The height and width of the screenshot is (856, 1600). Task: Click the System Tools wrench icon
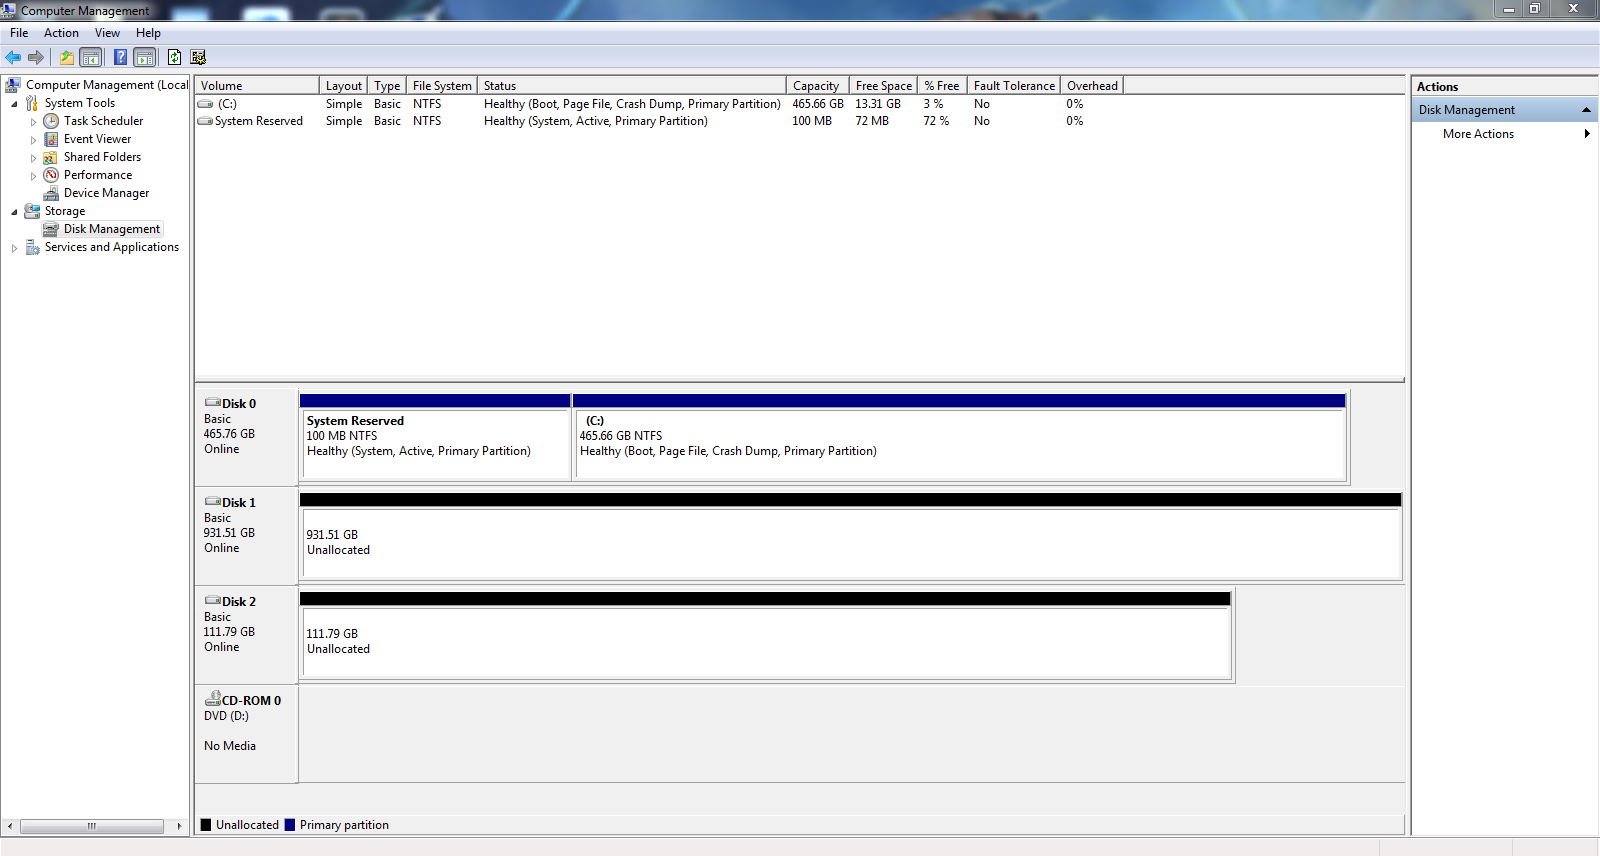point(32,103)
